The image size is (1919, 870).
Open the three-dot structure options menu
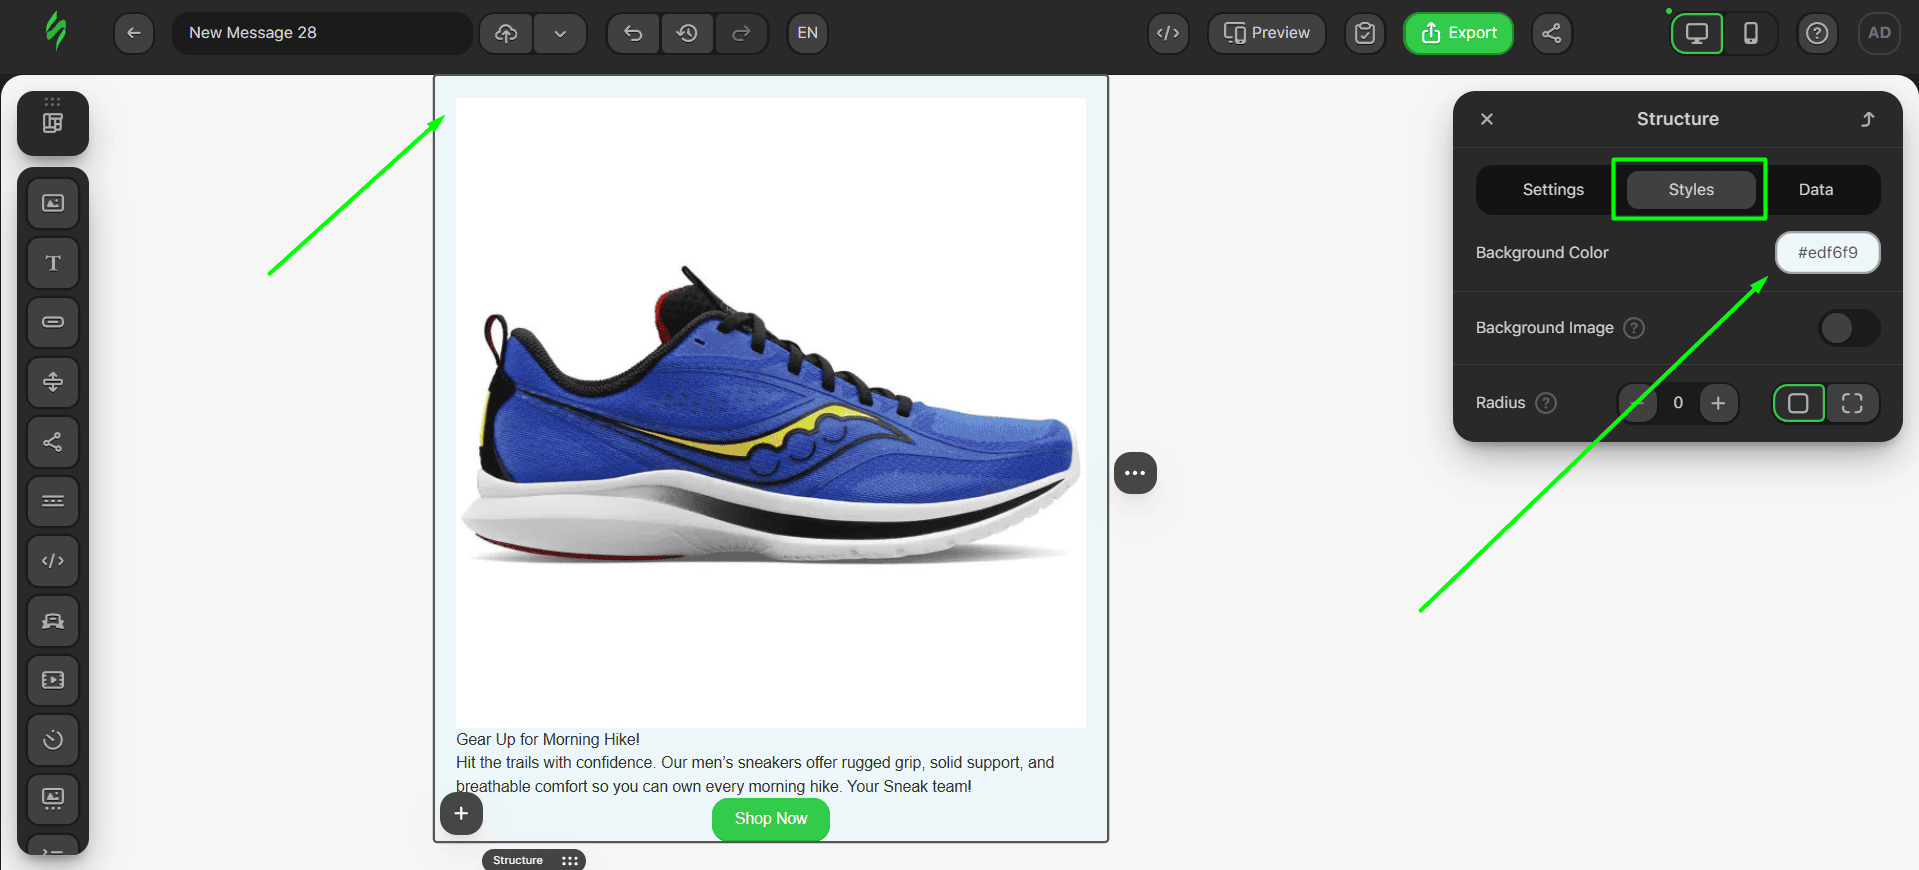[x=1135, y=473]
